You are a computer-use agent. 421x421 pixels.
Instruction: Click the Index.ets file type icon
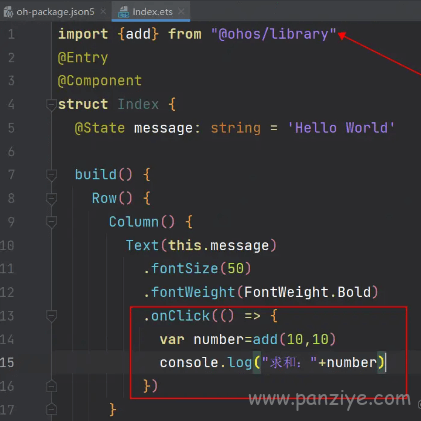click(123, 12)
